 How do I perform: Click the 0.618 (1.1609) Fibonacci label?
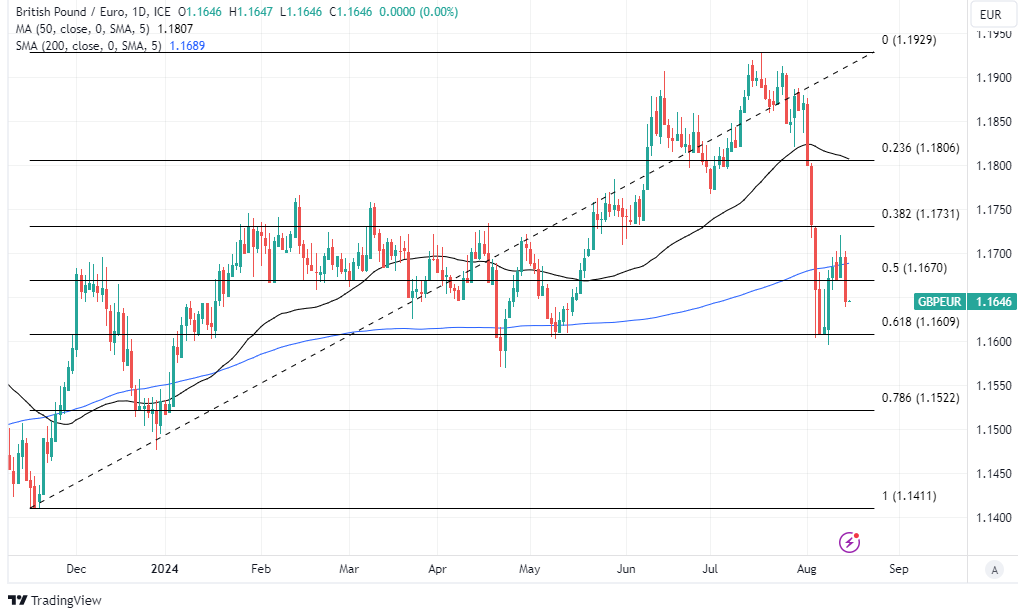tap(920, 322)
